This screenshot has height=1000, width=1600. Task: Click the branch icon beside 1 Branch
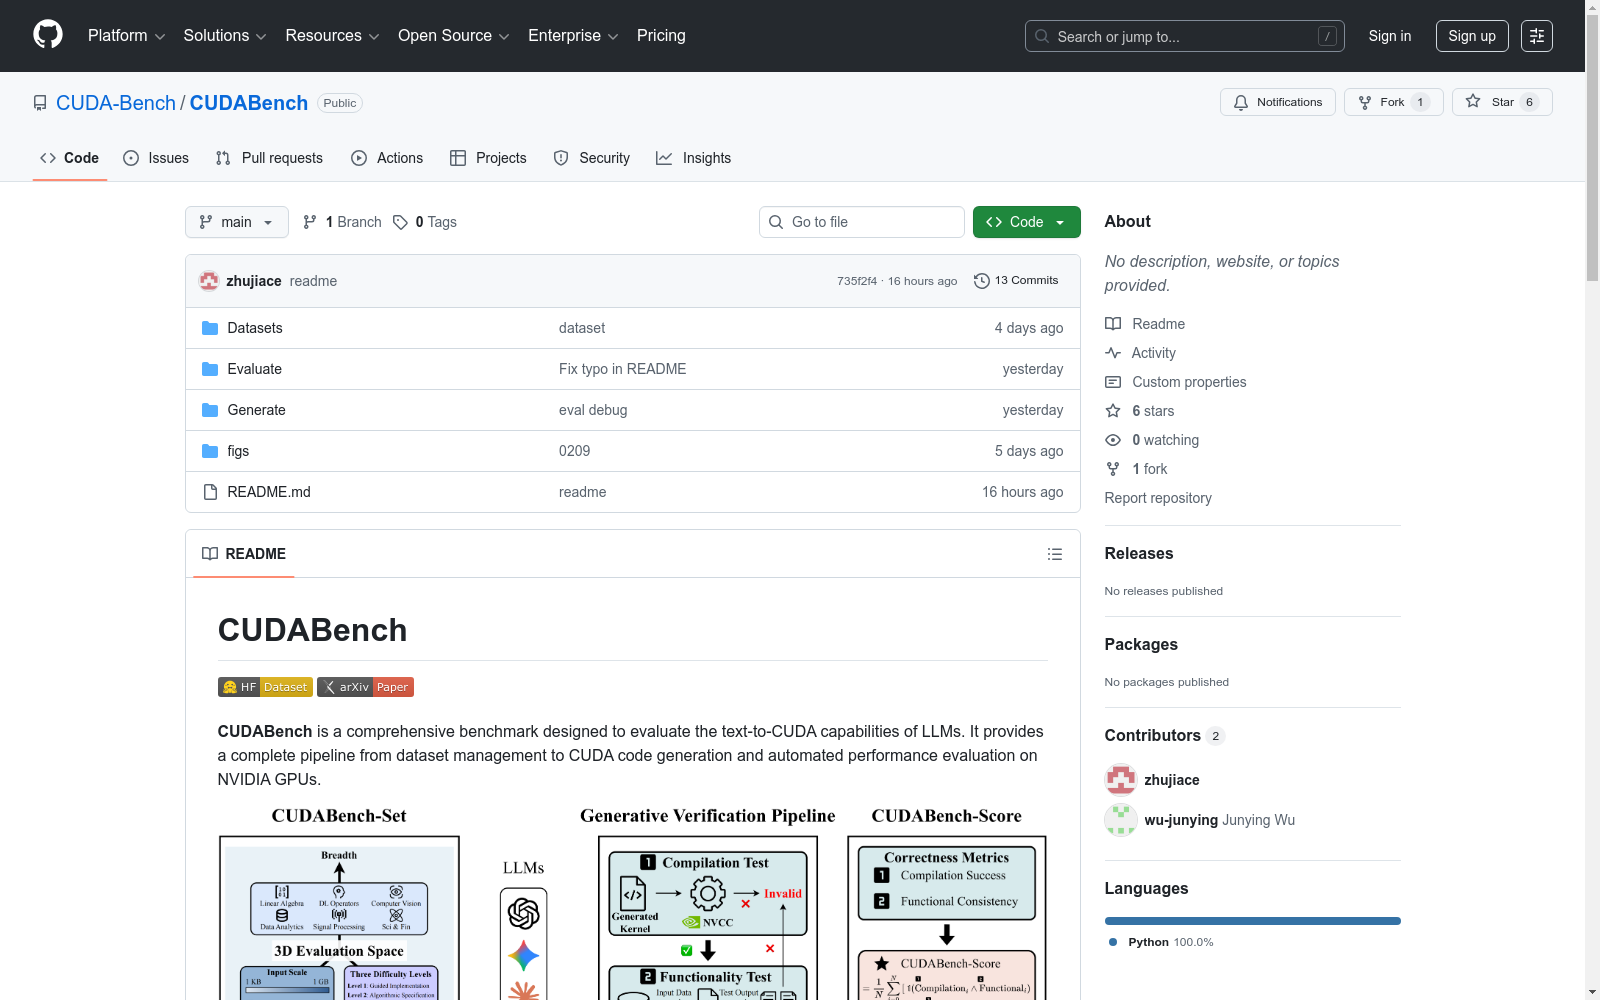click(x=310, y=222)
